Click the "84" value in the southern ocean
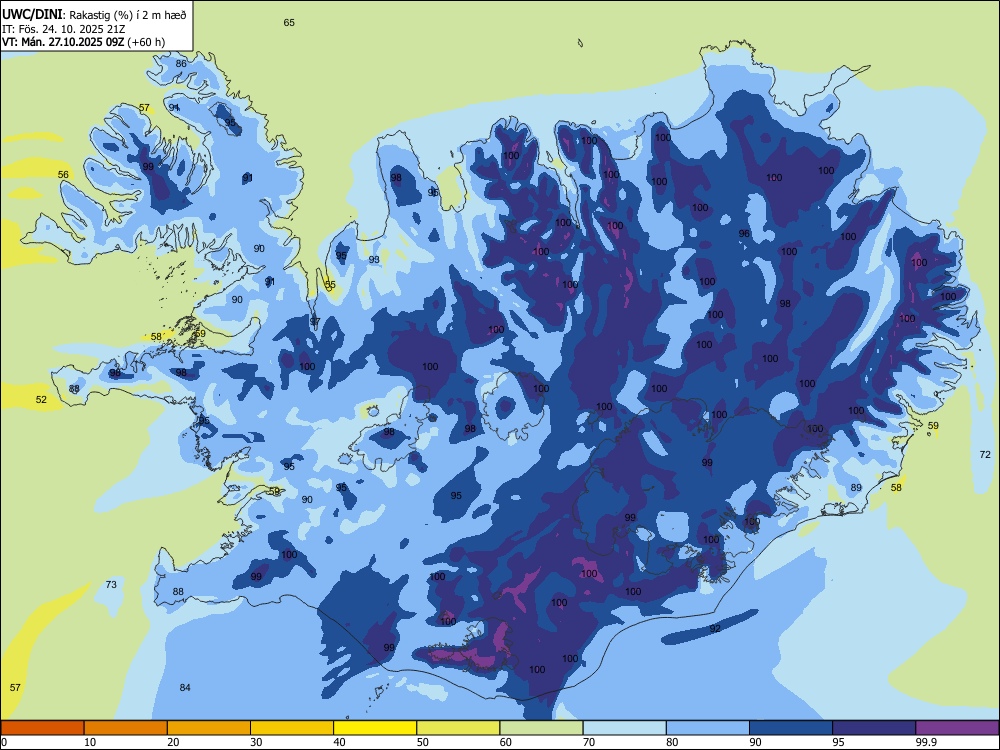The height and width of the screenshot is (750, 1000). 185,688
